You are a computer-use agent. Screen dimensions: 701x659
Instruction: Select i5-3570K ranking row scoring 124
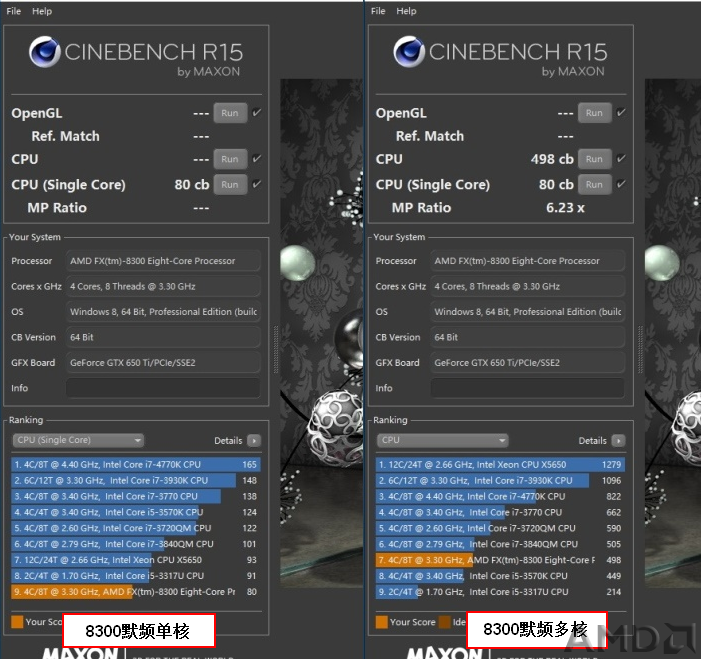[135, 512]
